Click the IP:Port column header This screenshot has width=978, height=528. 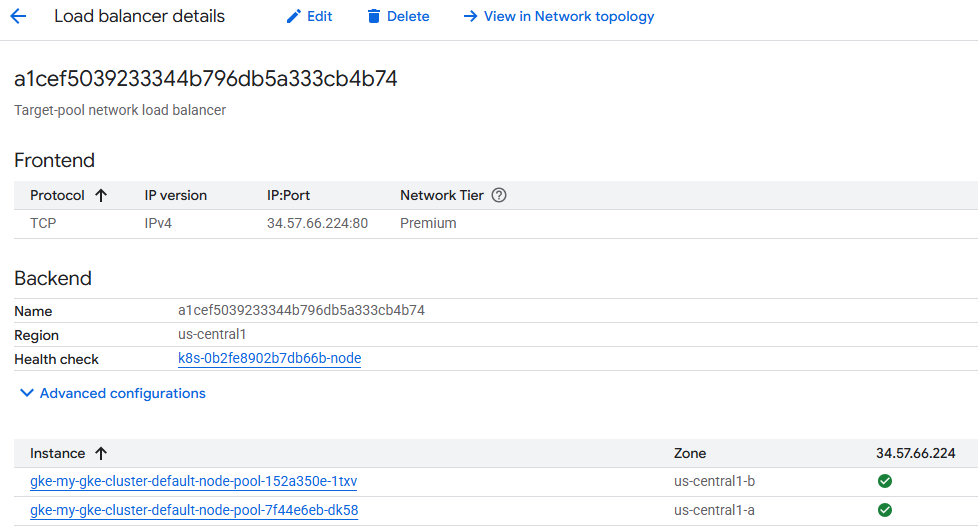click(x=288, y=195)
